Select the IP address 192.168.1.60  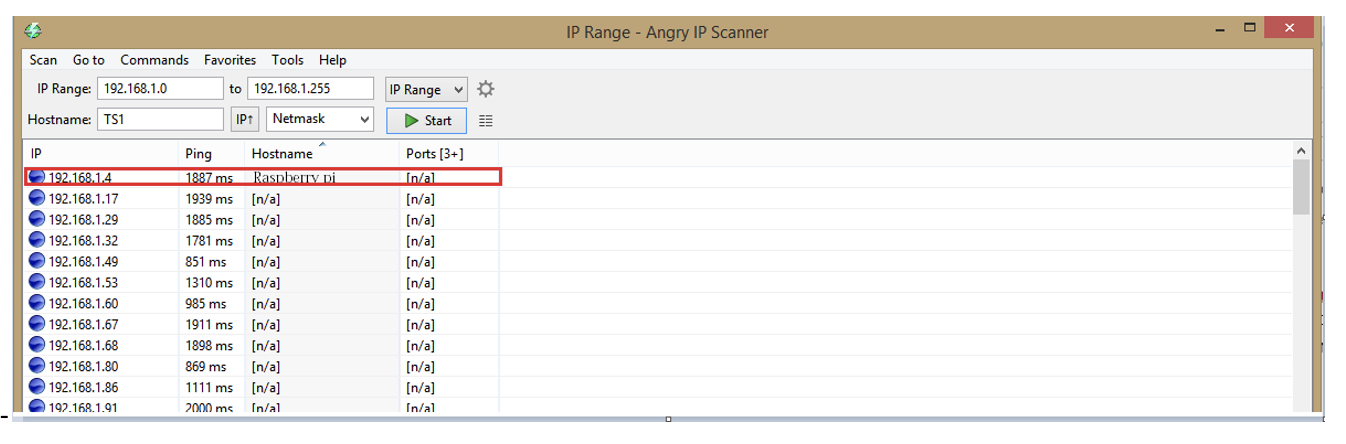click(x=83, y=304)
